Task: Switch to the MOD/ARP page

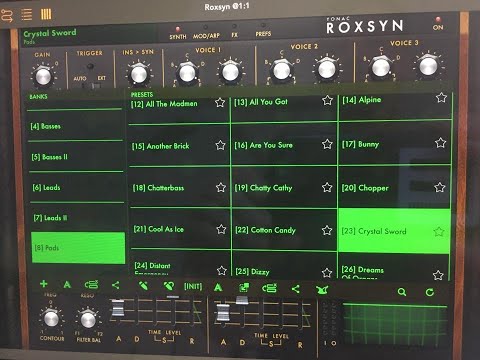Action: (206, 33)
